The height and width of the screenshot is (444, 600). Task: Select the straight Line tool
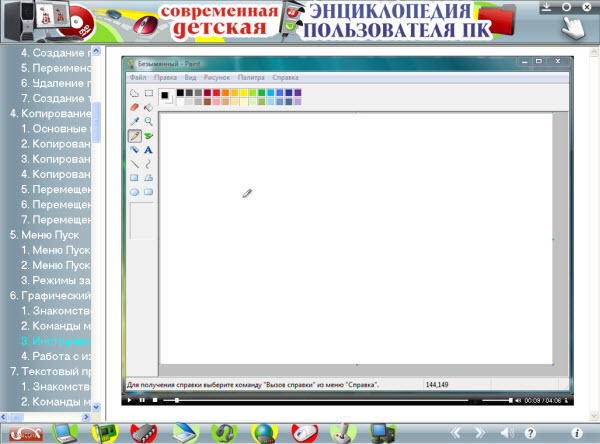coord(134,164)
